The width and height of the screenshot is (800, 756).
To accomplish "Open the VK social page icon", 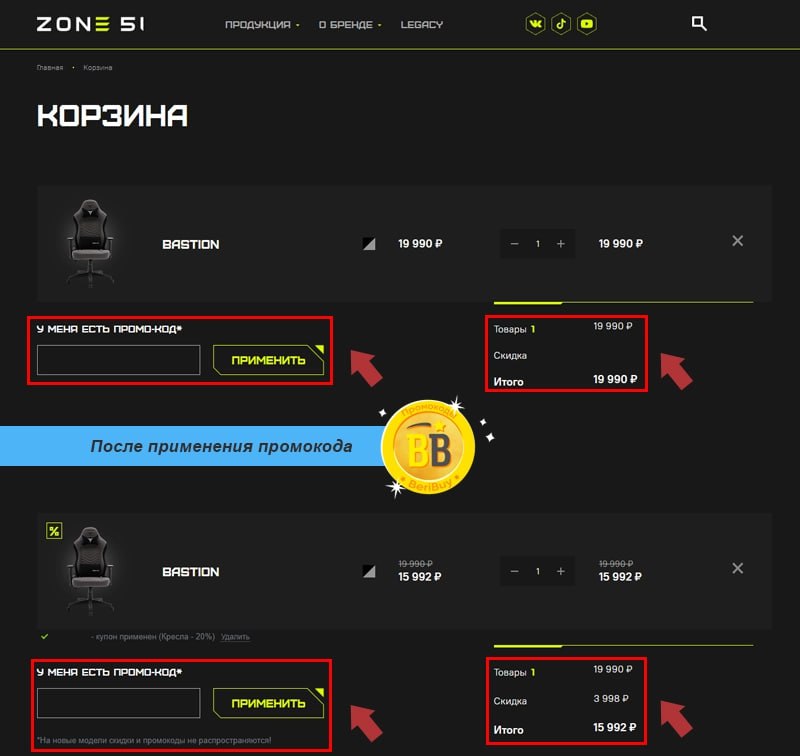I will click(535, 24).
